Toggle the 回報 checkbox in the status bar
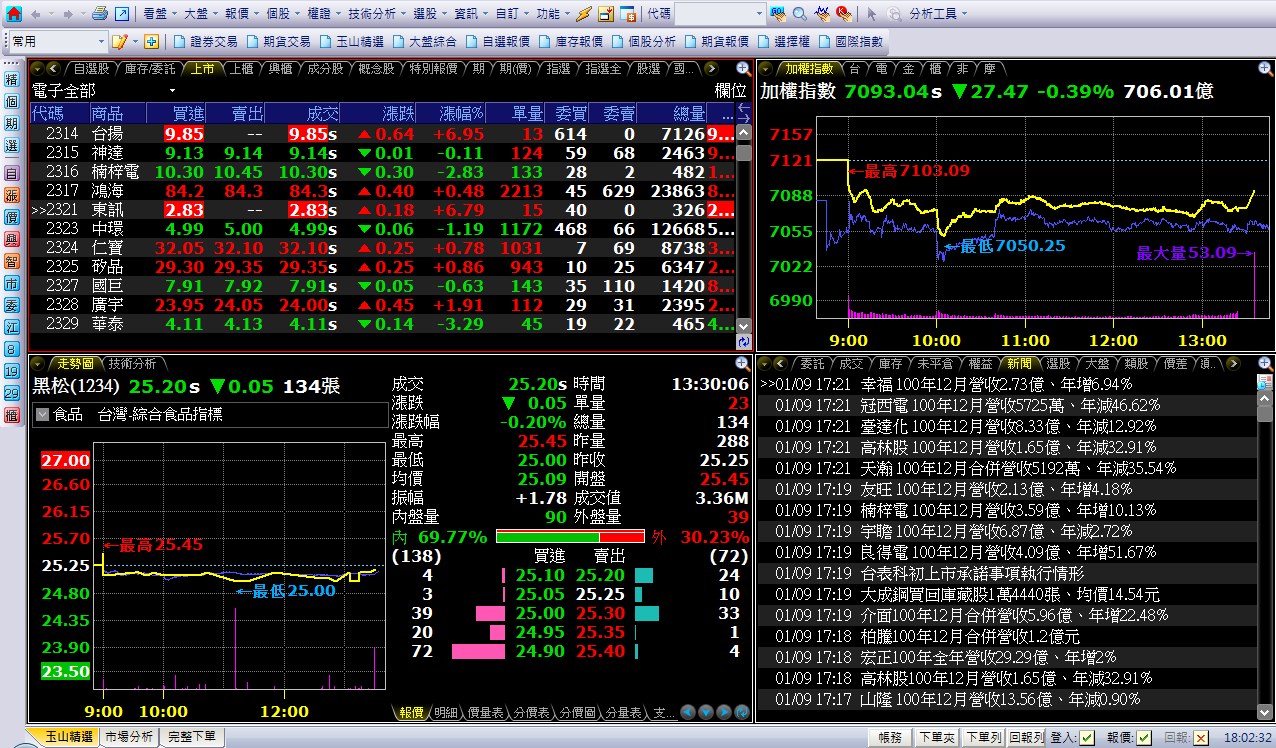 (1201, 738)
